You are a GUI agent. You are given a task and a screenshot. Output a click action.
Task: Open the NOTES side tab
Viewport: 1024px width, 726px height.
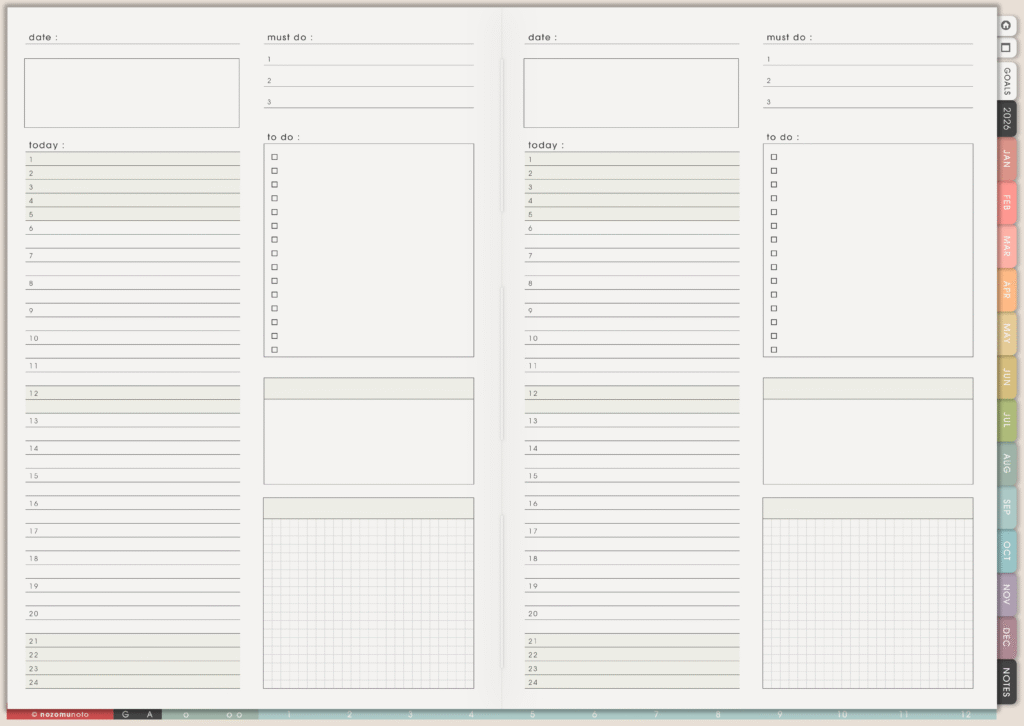[1006, 681]
